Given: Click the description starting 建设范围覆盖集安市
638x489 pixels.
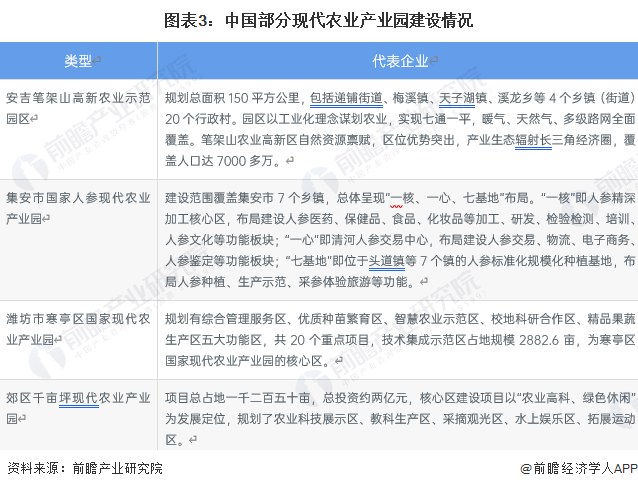Looking at the screenshot, I should [400, 240].
